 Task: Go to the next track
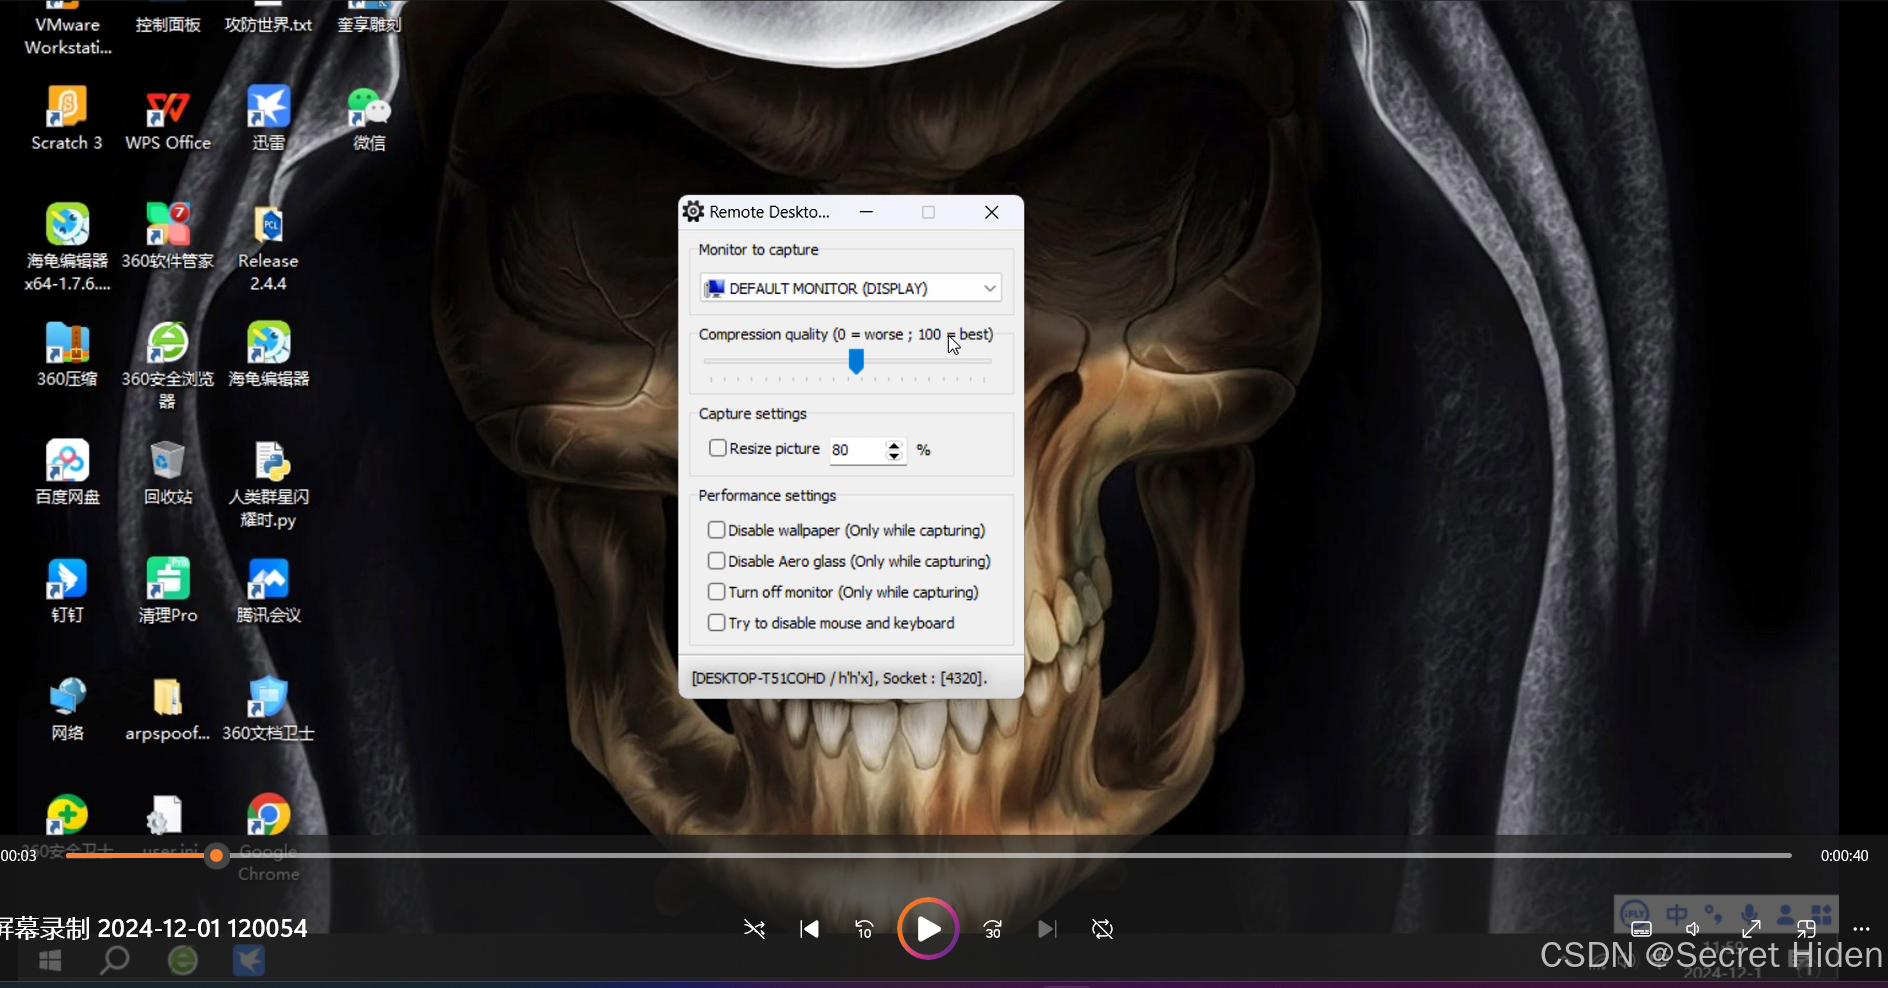(1047, 929)
